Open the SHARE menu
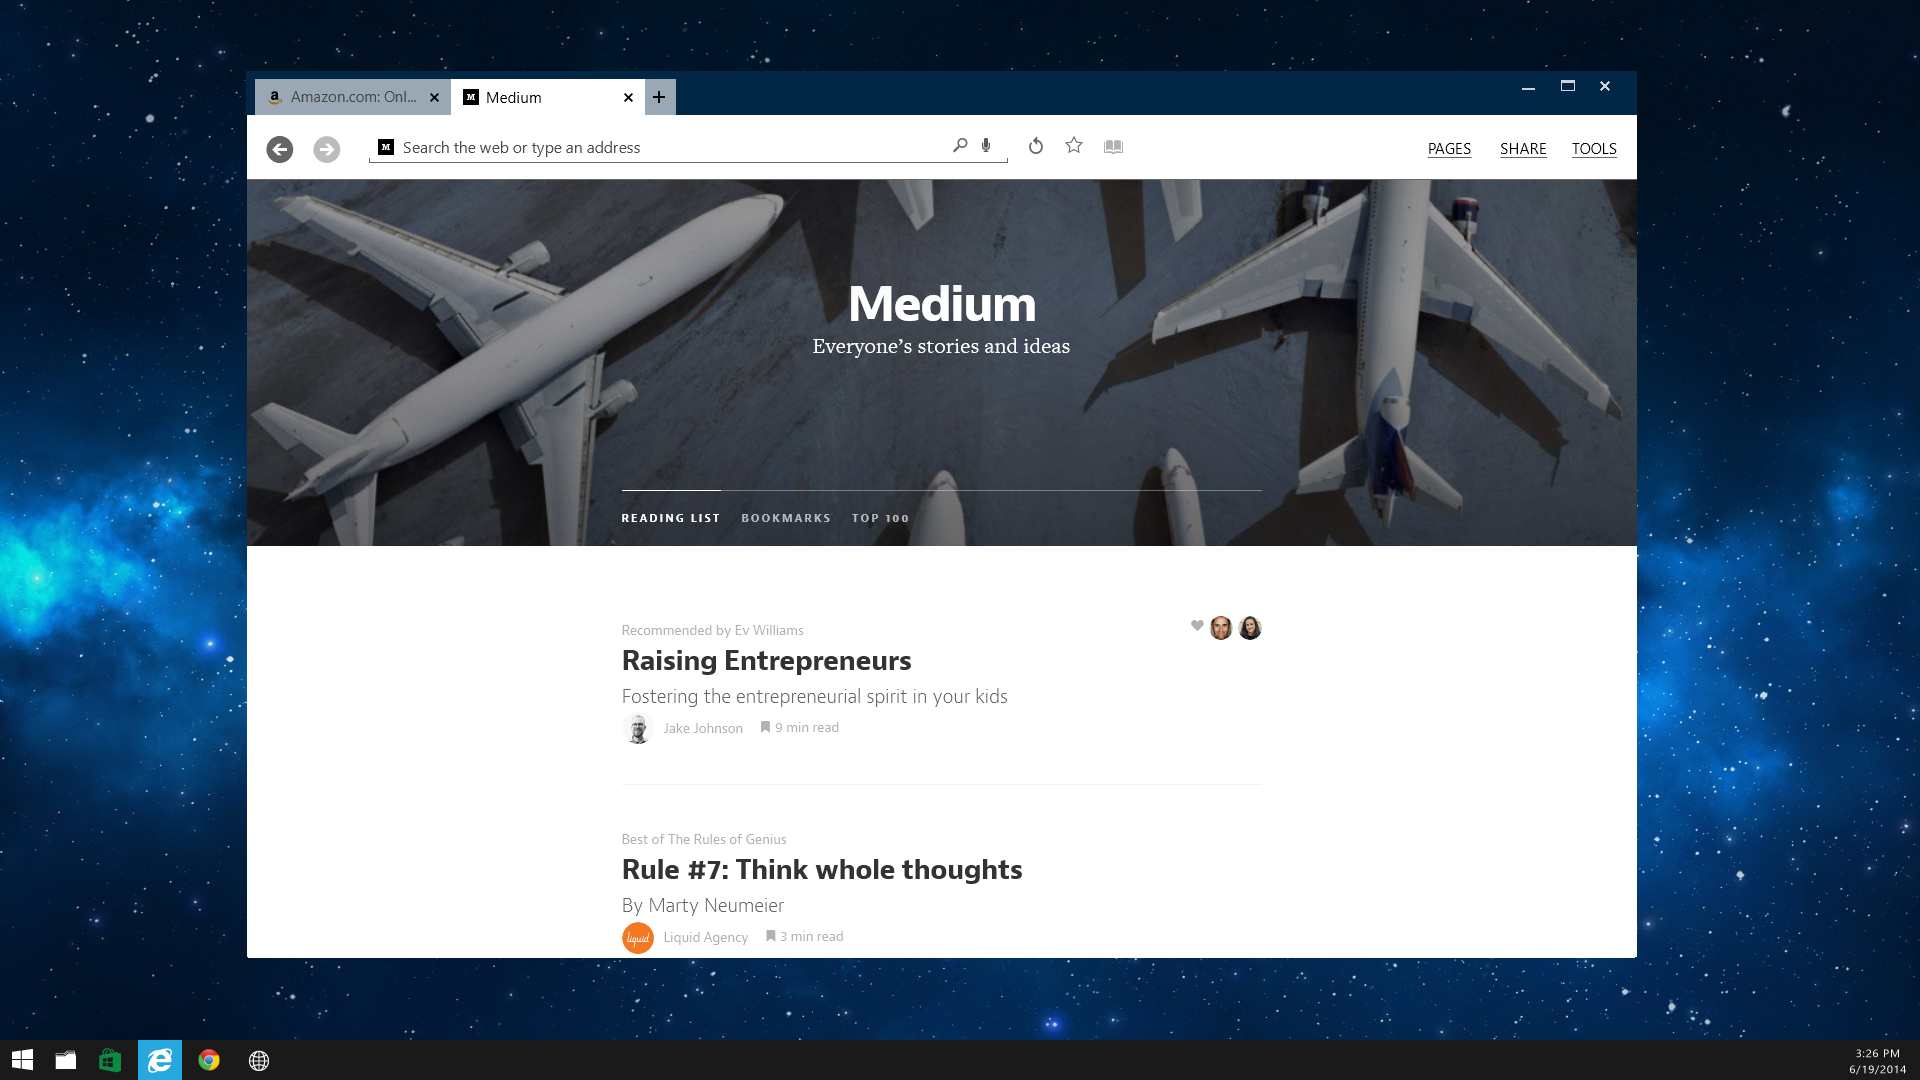Screen dimensions: 1920x1080 (x=1523, y=149)
